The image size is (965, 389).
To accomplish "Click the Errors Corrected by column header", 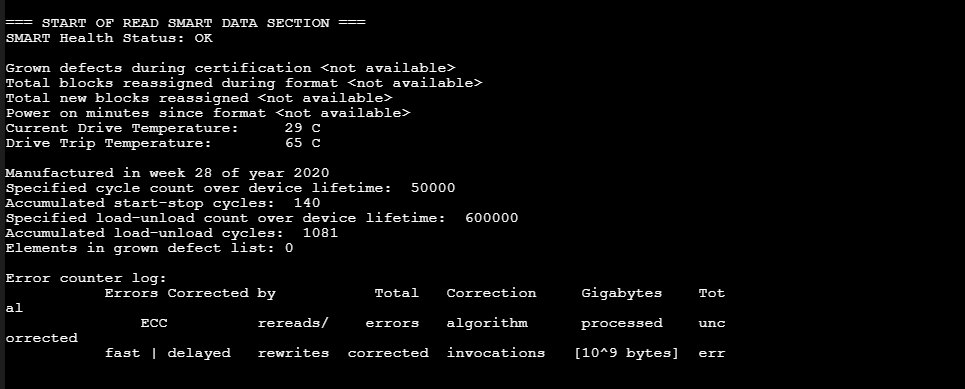I will coord(190,293).
